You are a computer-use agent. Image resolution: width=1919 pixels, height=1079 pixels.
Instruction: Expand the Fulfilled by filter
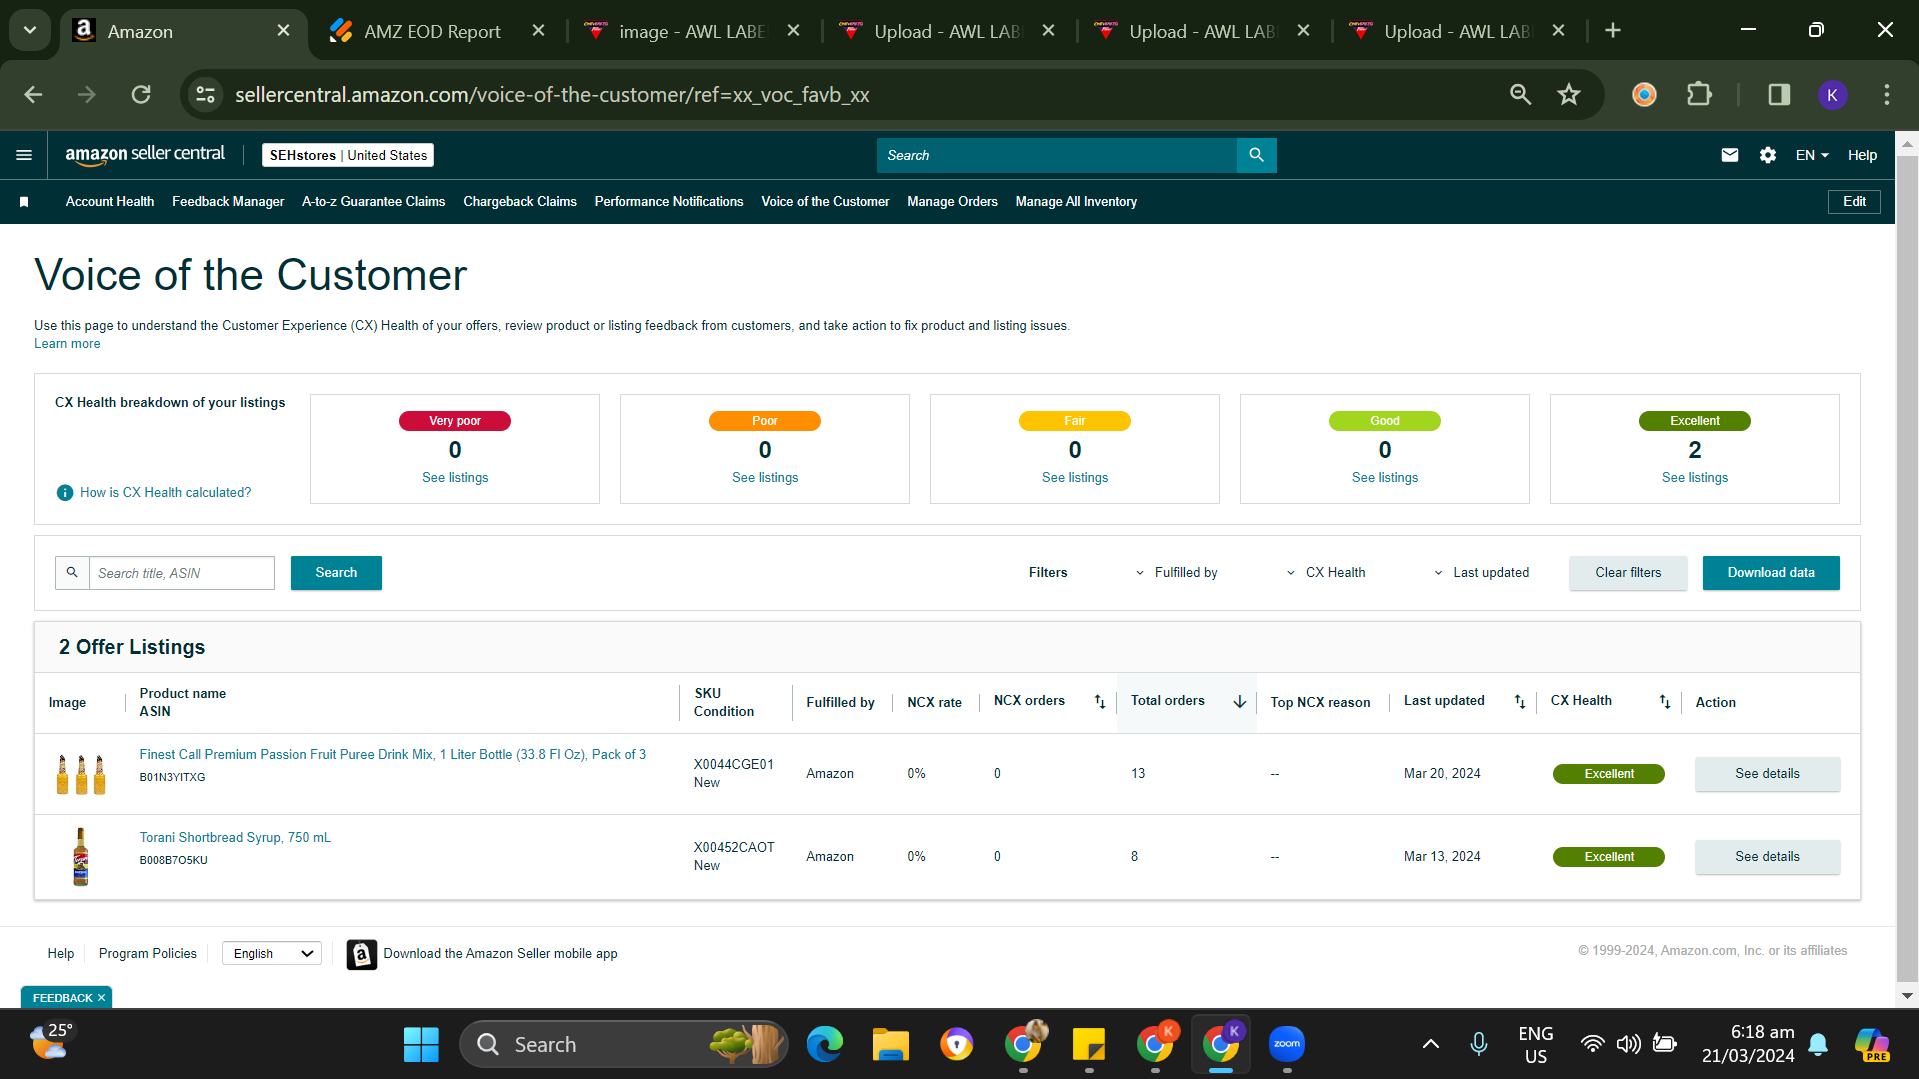point(1176,573)
